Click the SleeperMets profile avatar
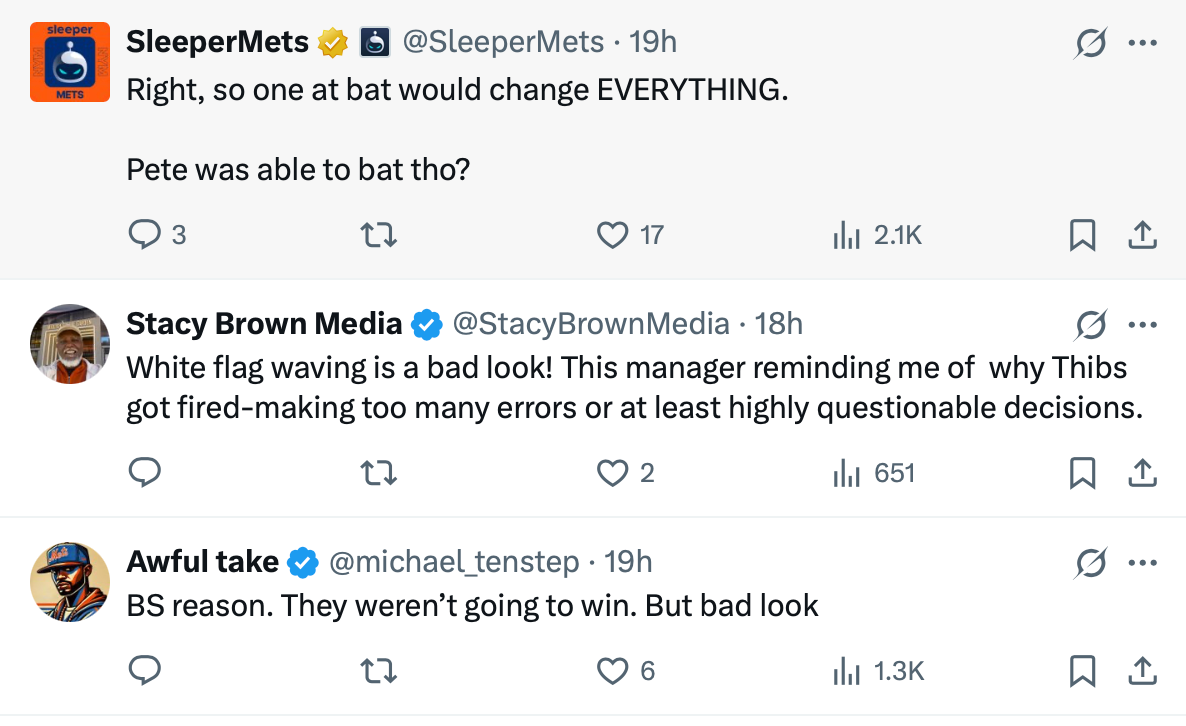This screenshot has height=726, width=1186. (x=70, y=62)
